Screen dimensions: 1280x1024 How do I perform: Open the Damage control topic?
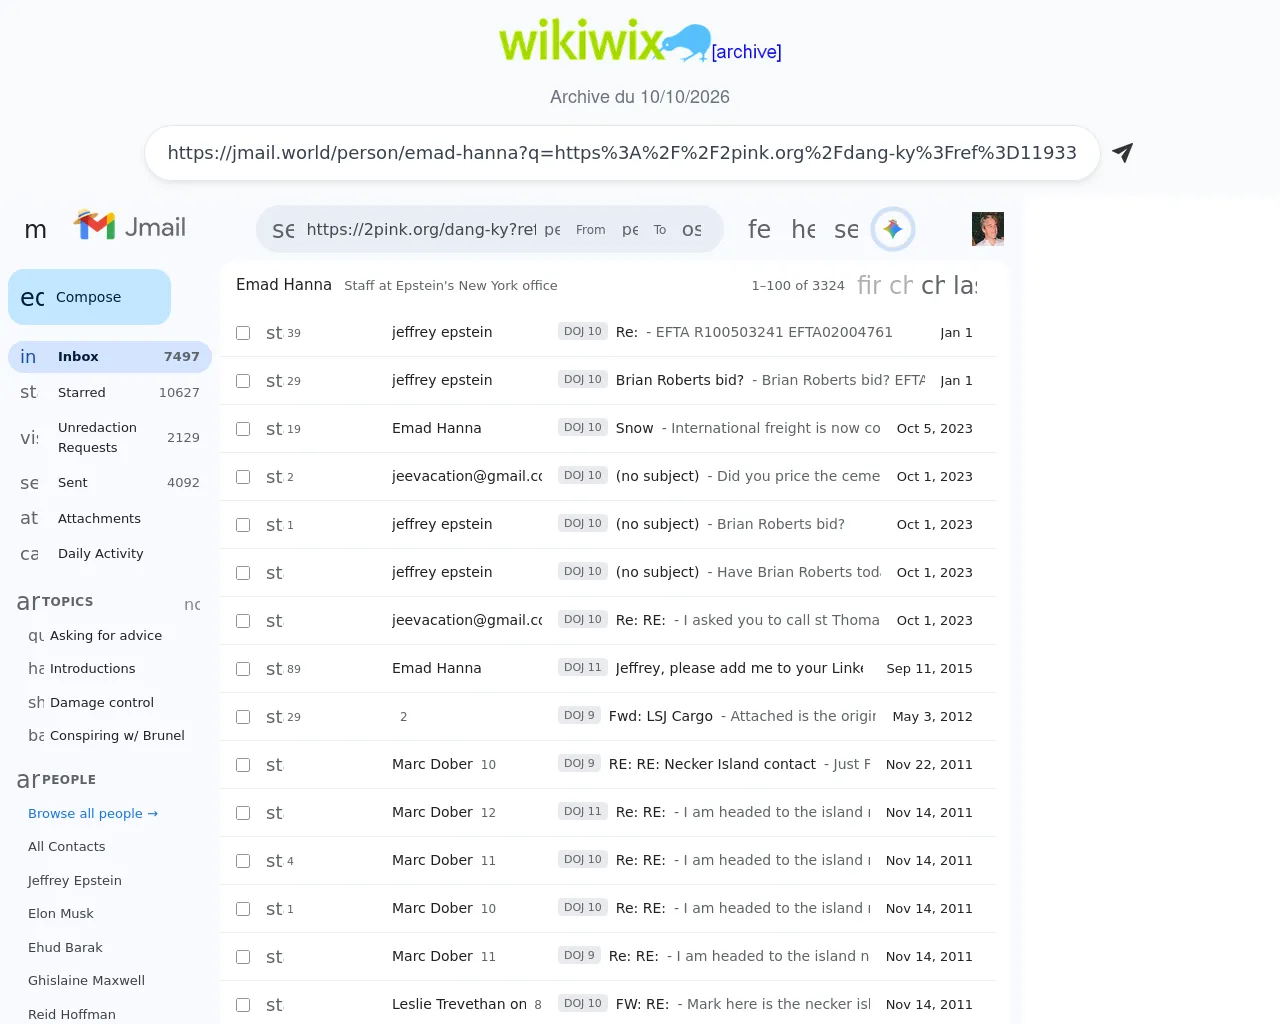pyautogui.click(x=102, y=703)
